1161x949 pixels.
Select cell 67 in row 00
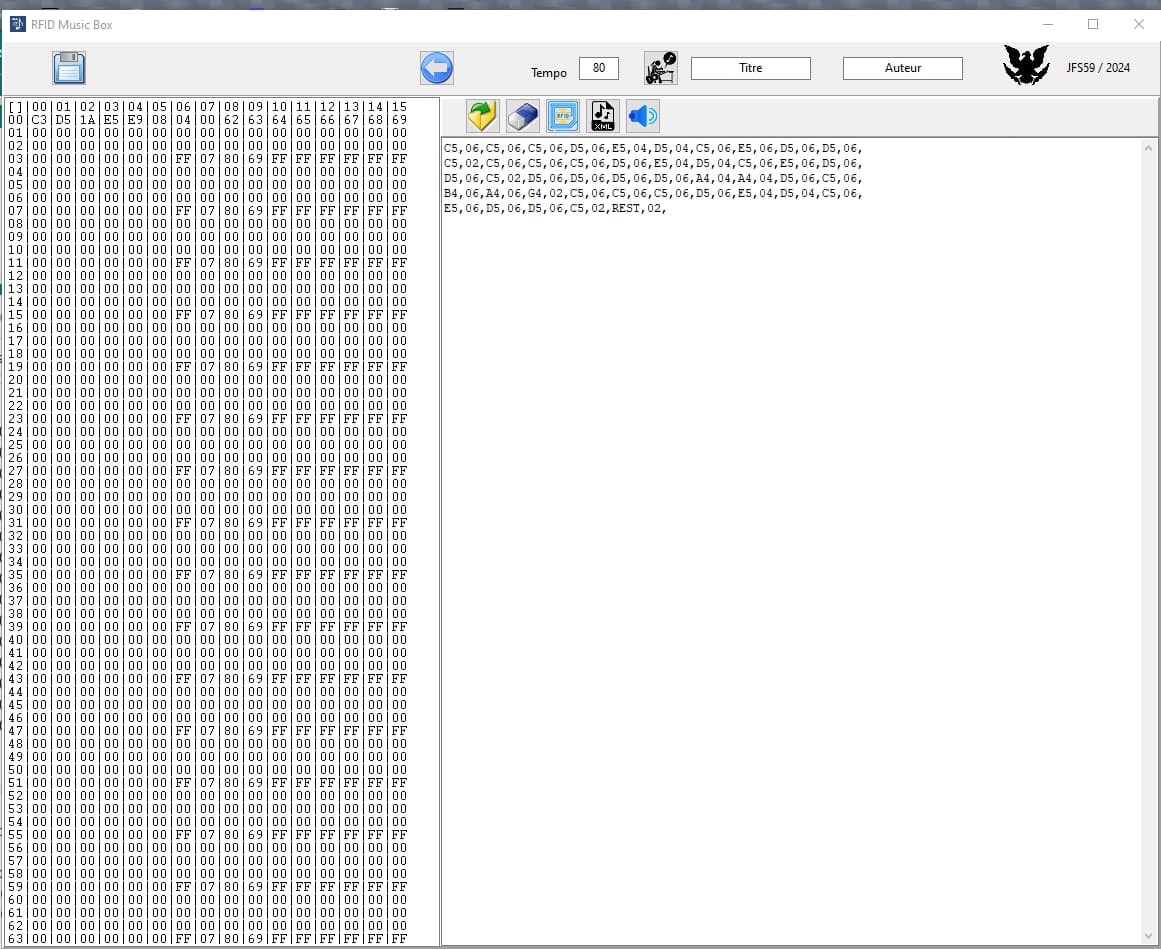pos(351,119)
